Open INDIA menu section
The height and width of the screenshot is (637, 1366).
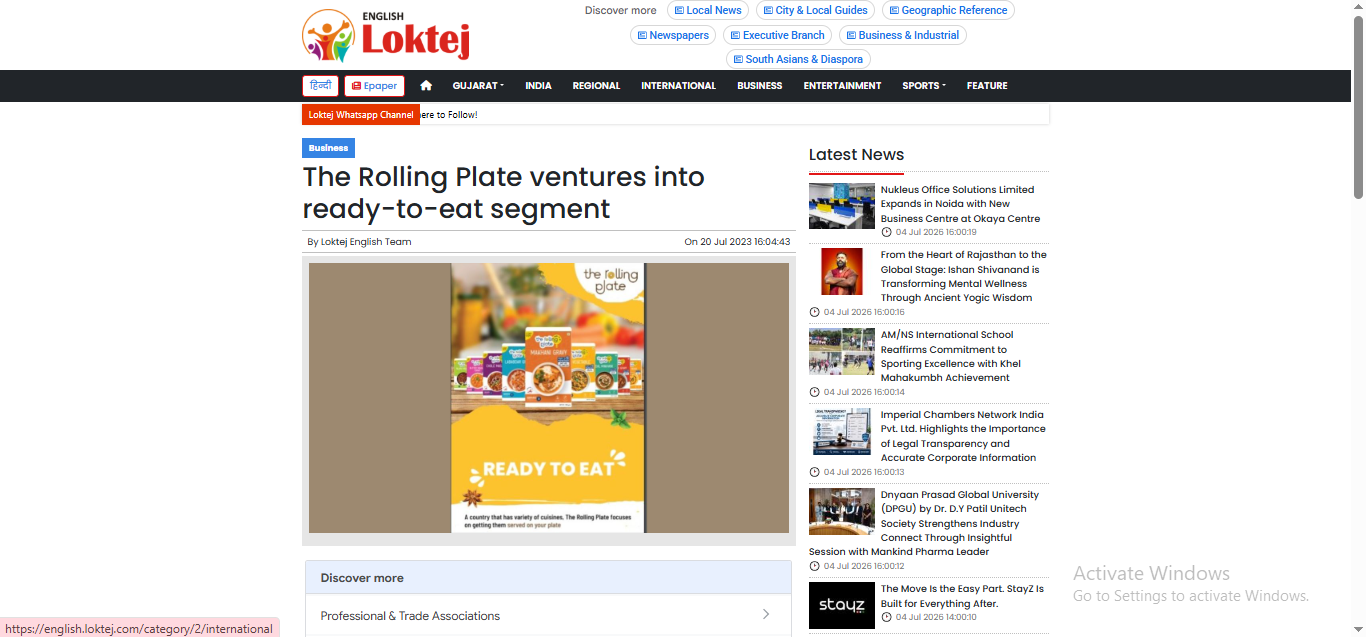[538, 86]
